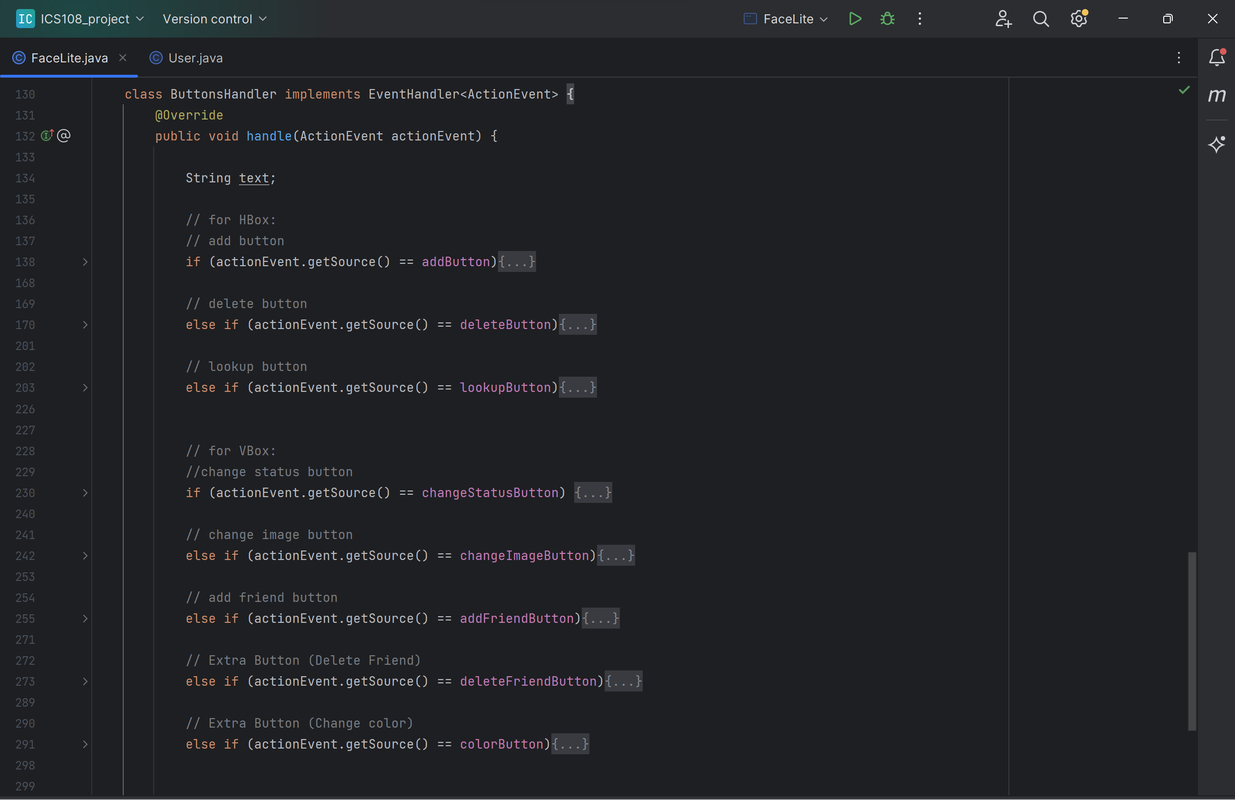Expand folded block at line 203
Image resolution: width=1235 pixels, height=800 pixels.
pos(85,388)
